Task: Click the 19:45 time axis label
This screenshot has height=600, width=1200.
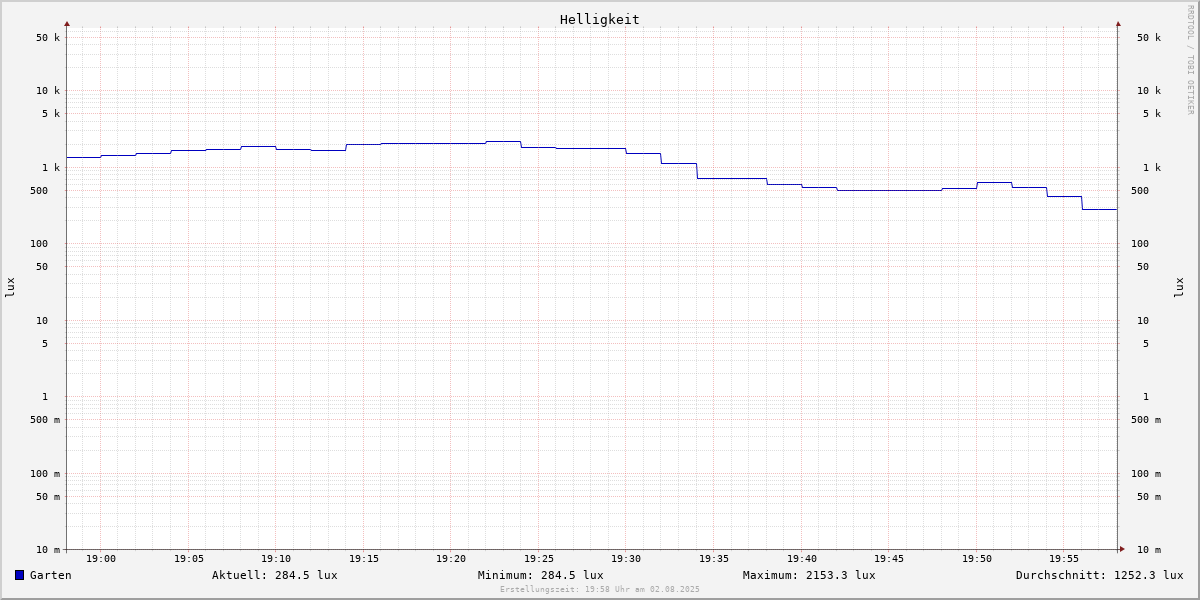Action: pos(889,559)
